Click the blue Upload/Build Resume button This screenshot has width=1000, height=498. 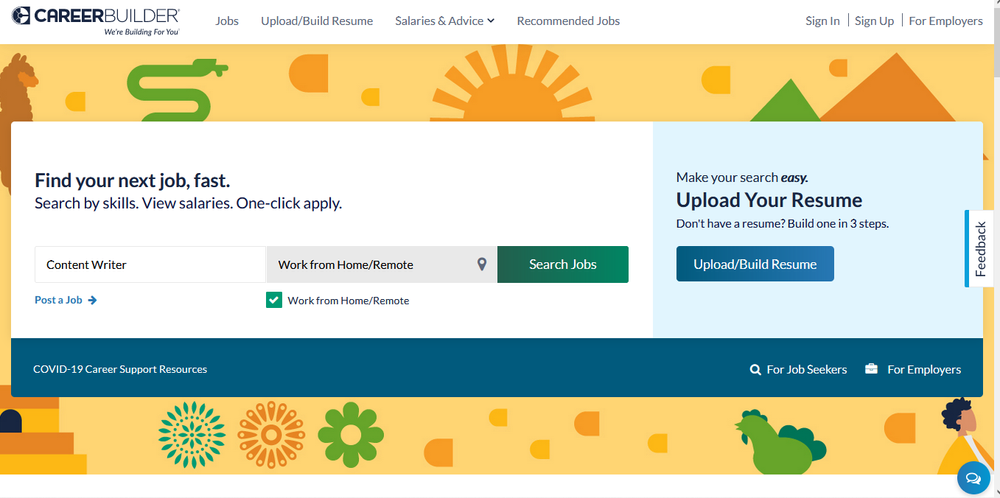pyautogui.click(x=755, y=264)
